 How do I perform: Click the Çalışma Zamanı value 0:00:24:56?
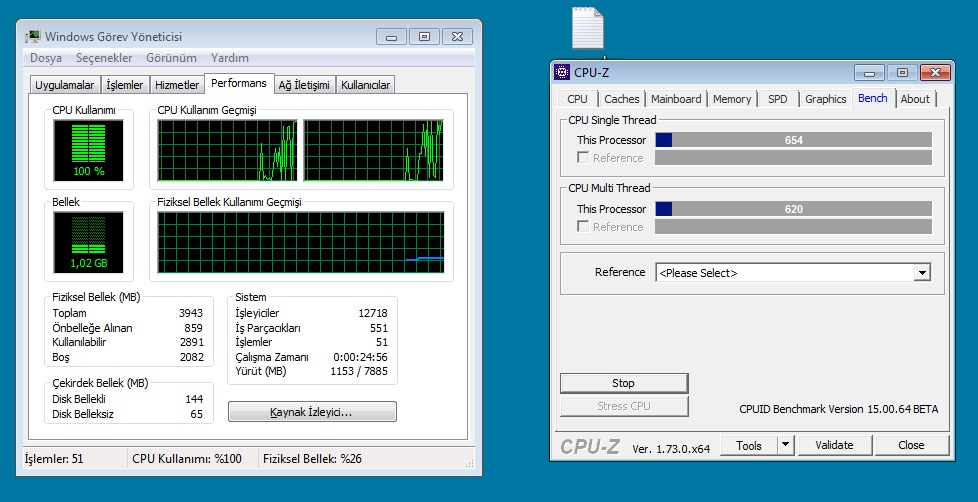pyautogui.click(x=361, y=357)
